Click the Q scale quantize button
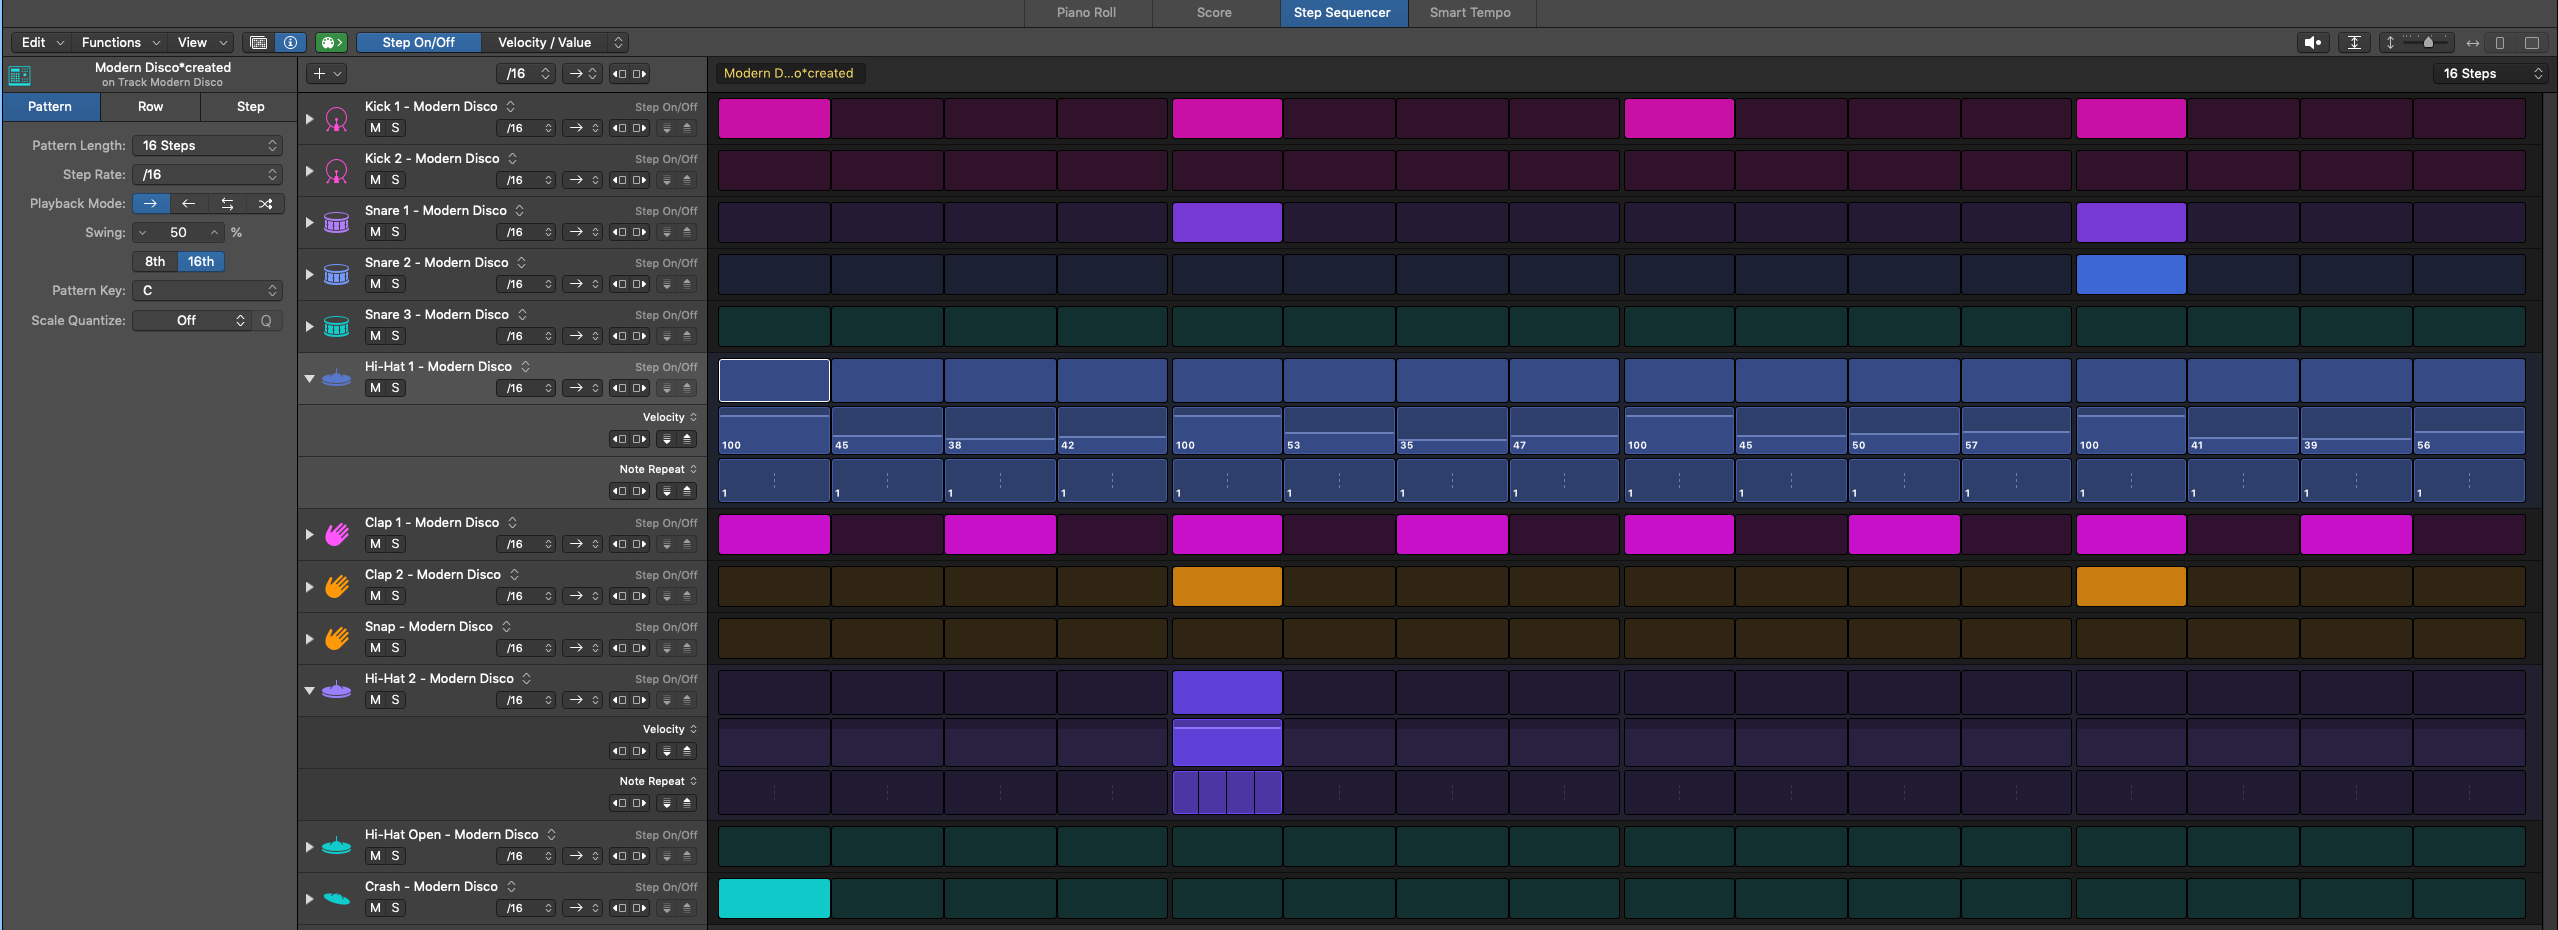This screenshot has height=930, width=2558. [266, 320]
